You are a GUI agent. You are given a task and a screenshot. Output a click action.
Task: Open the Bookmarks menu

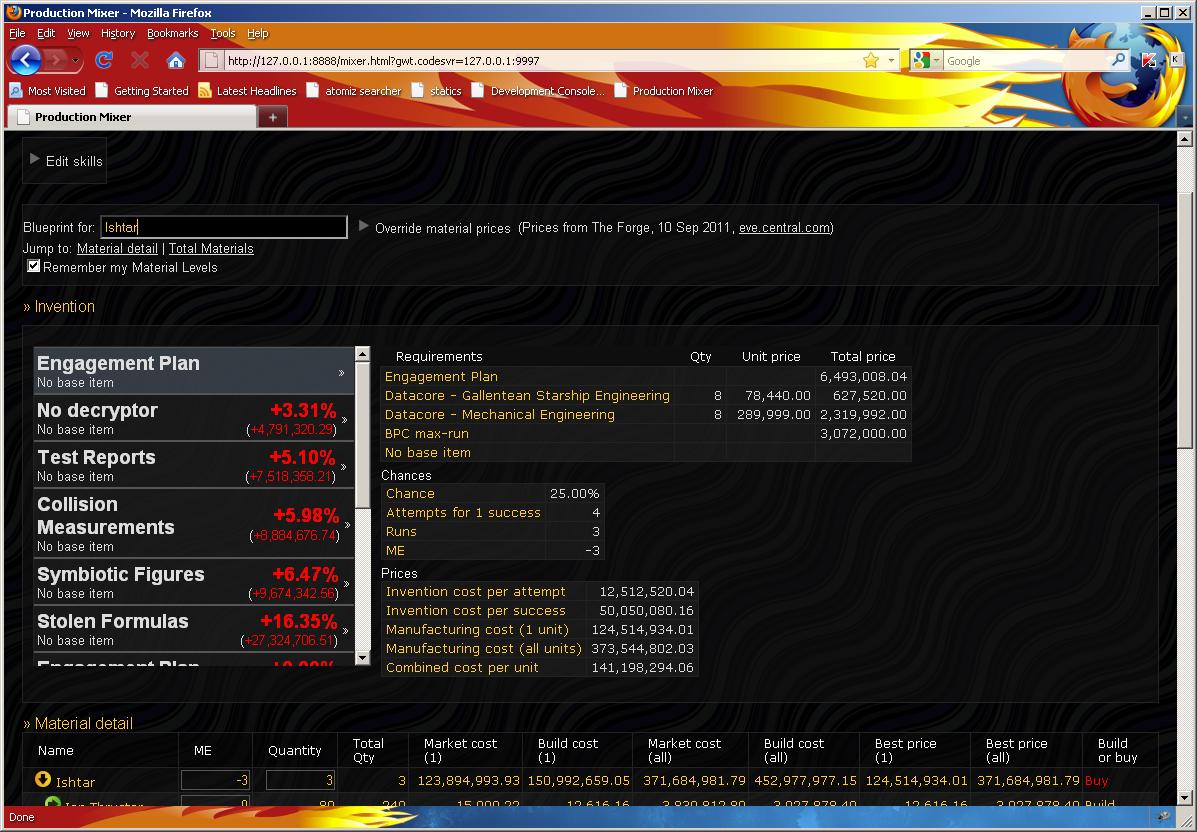click(x=173, y=33)
